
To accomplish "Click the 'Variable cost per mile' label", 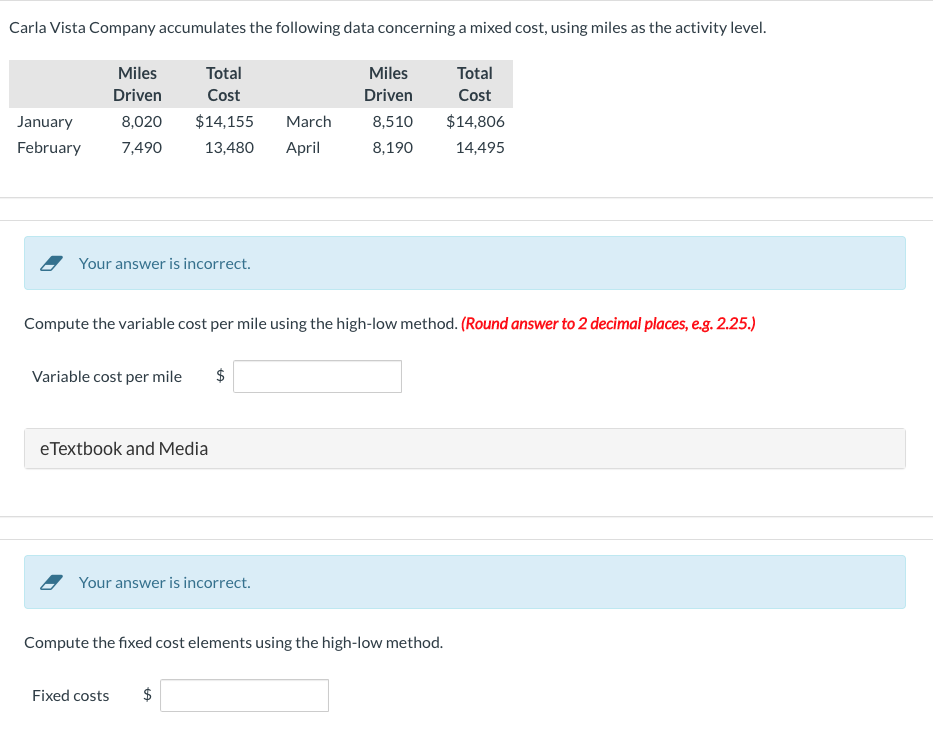I will (x=107, y=377).
